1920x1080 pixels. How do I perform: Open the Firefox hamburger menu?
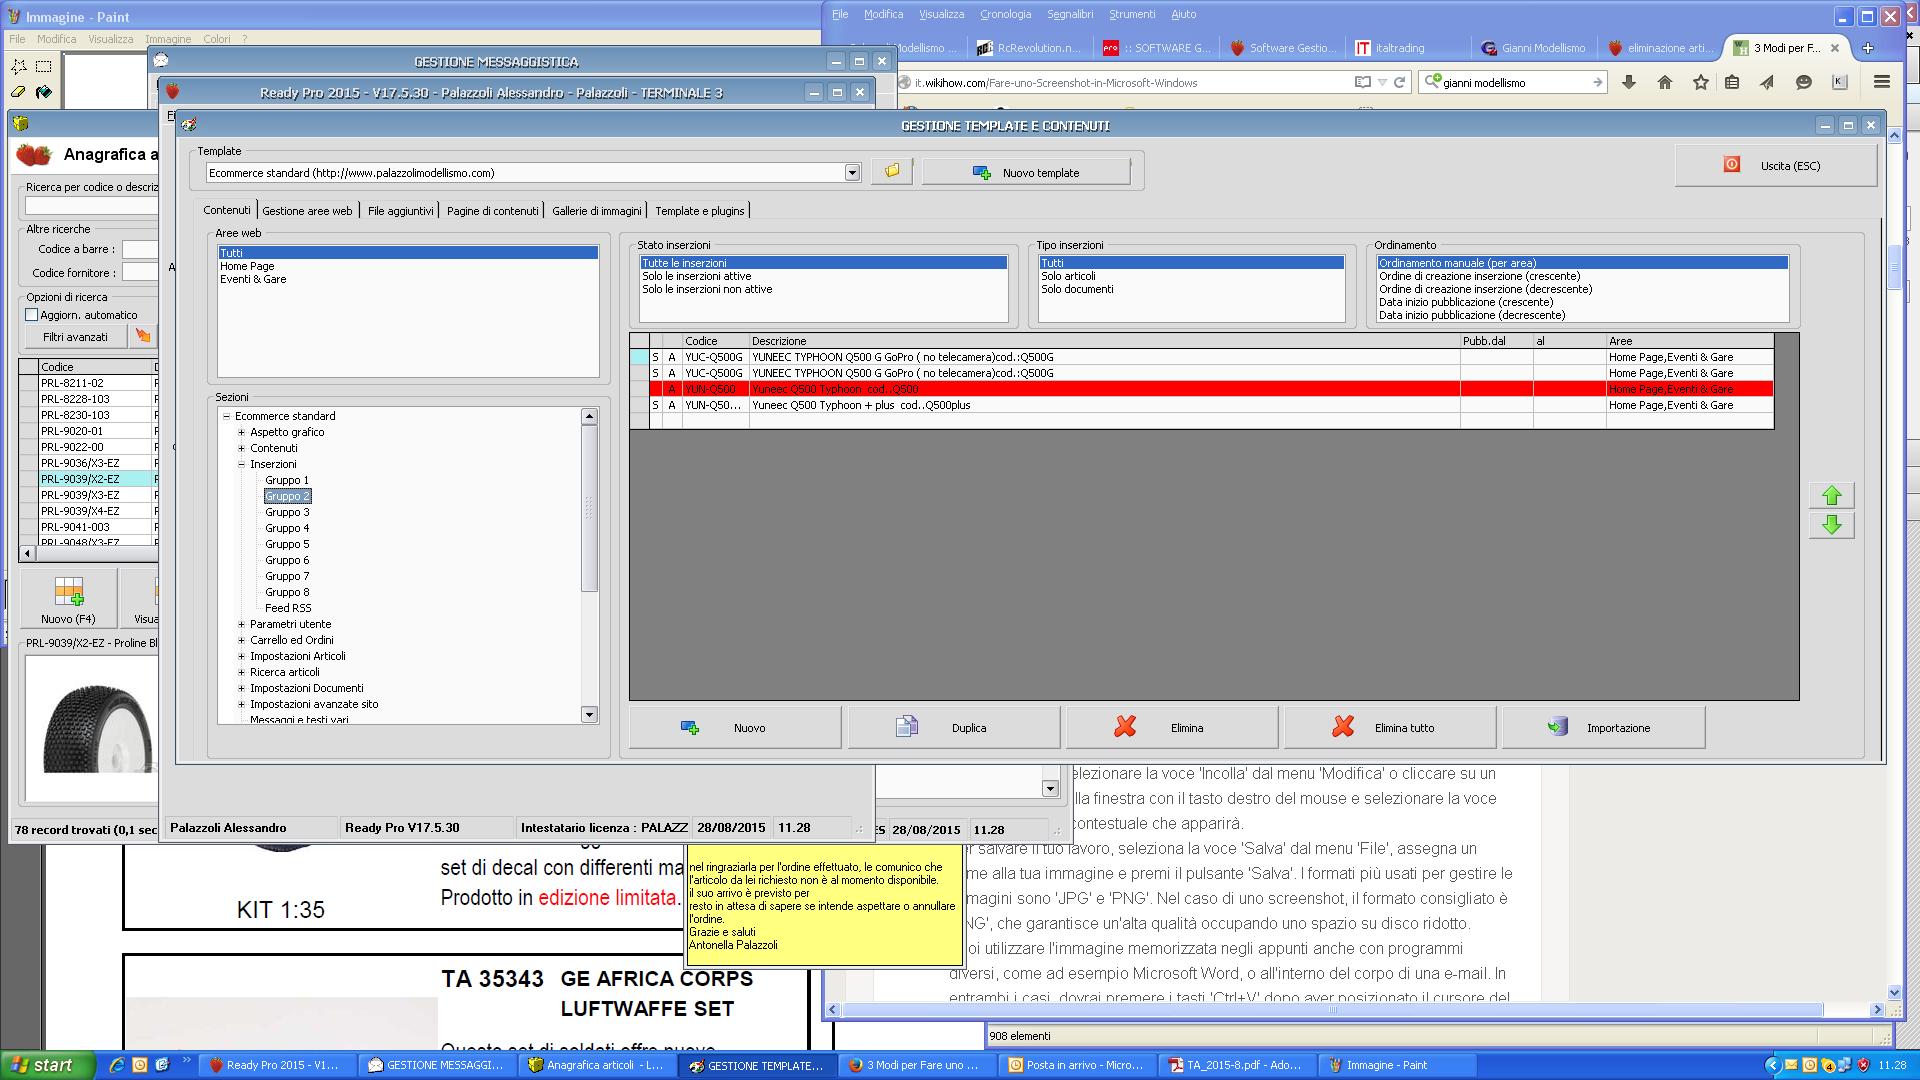[1881, 83]
